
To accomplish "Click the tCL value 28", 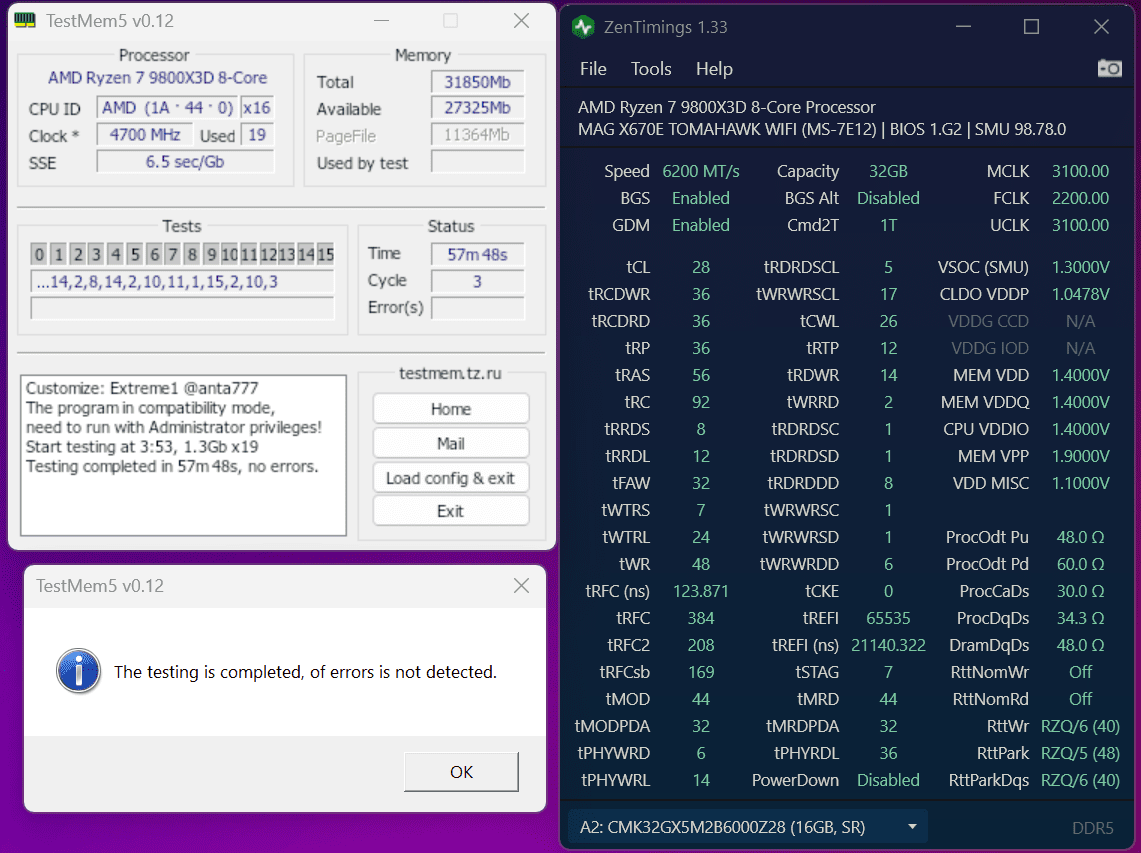I will (701, 267).
